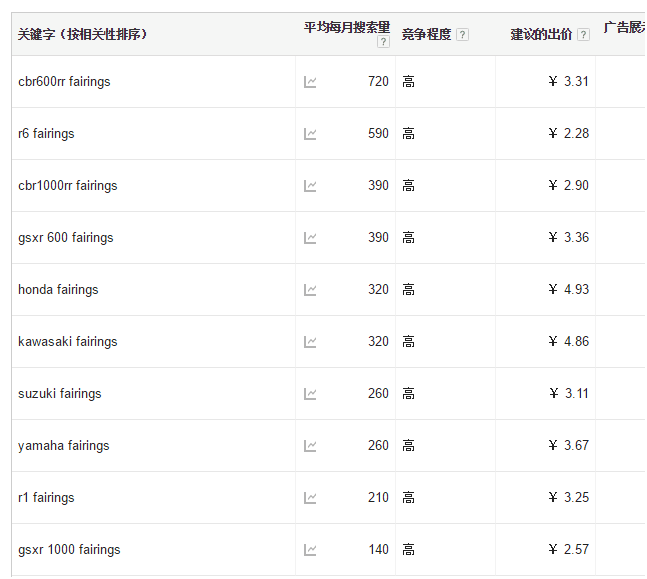Open the gsxr 1000 fairings trend chart

(310, 550)
